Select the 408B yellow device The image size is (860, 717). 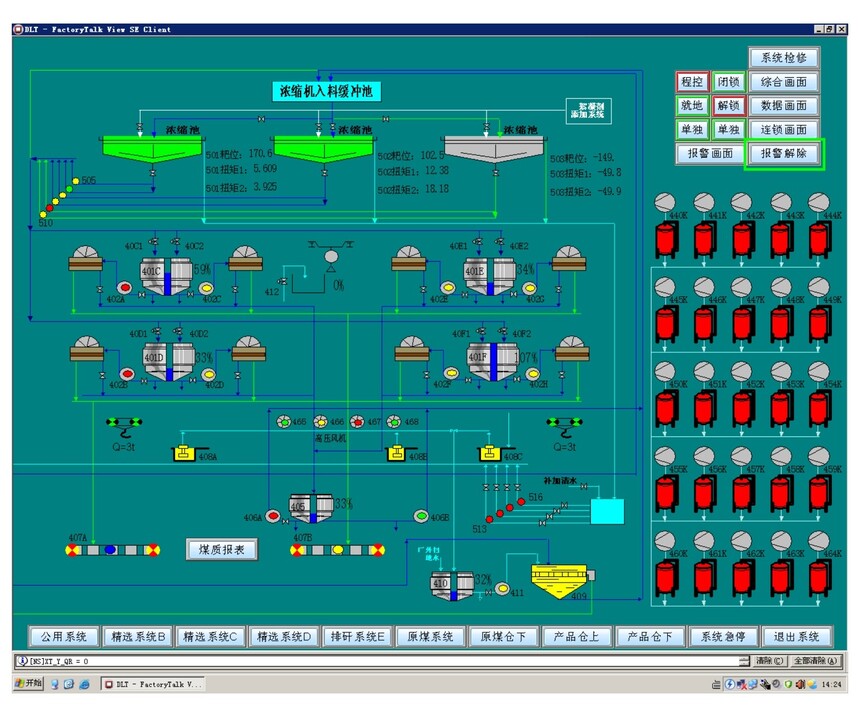pos(397,453)
